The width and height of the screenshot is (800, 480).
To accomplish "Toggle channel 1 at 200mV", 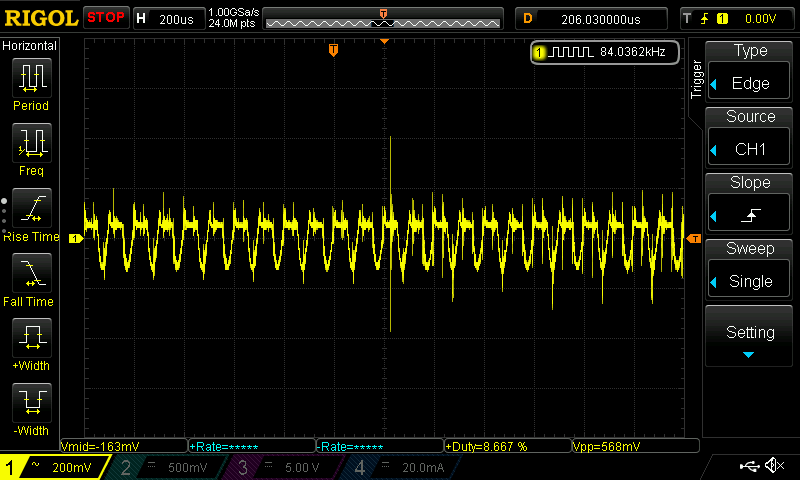I will point(54,467).
